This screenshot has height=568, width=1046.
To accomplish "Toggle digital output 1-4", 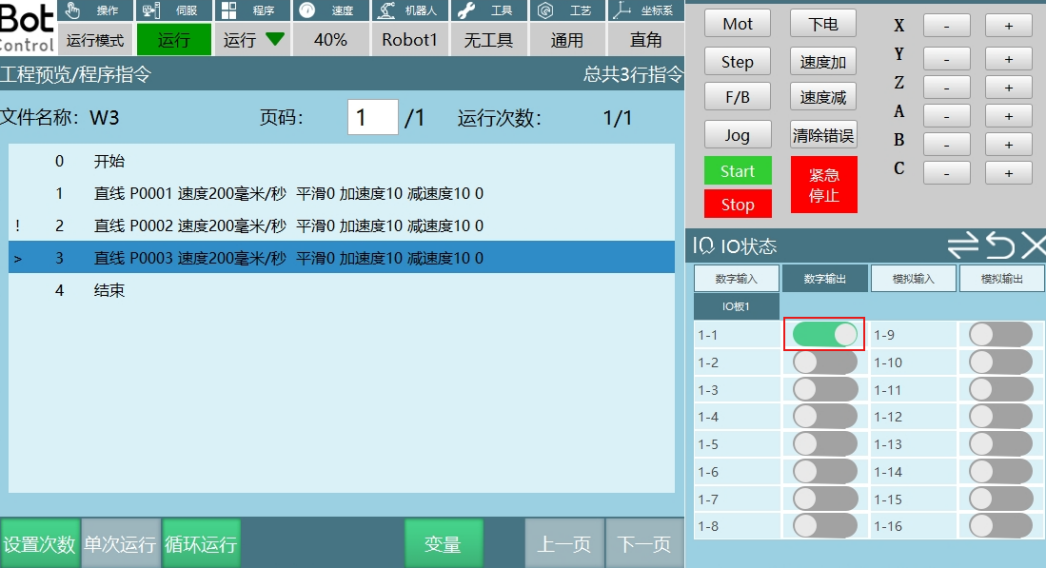I will pyautogui.click(x=825, y=416).
